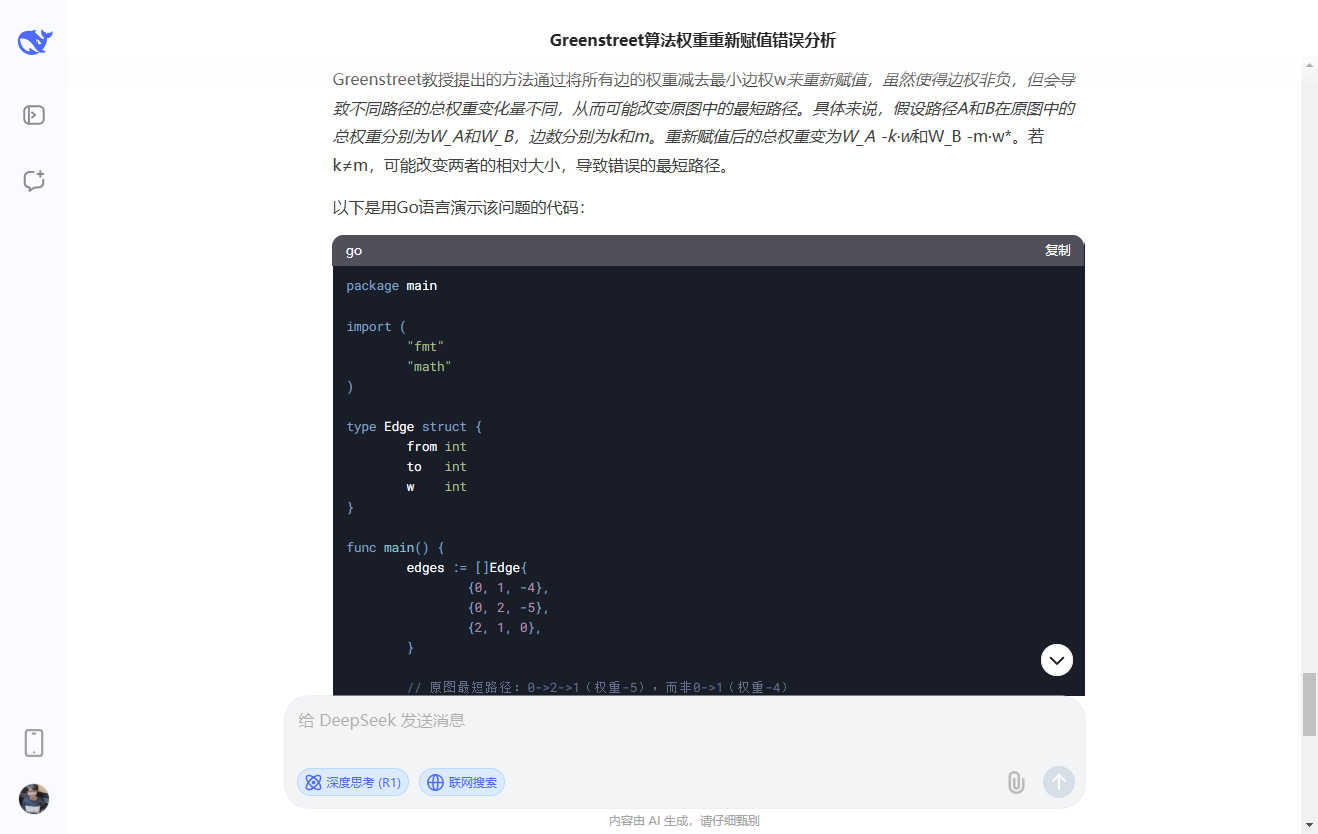Collapse the sidebar with panel icon
The width and height of the screenshot is (1318, 834).
(33, 114)
